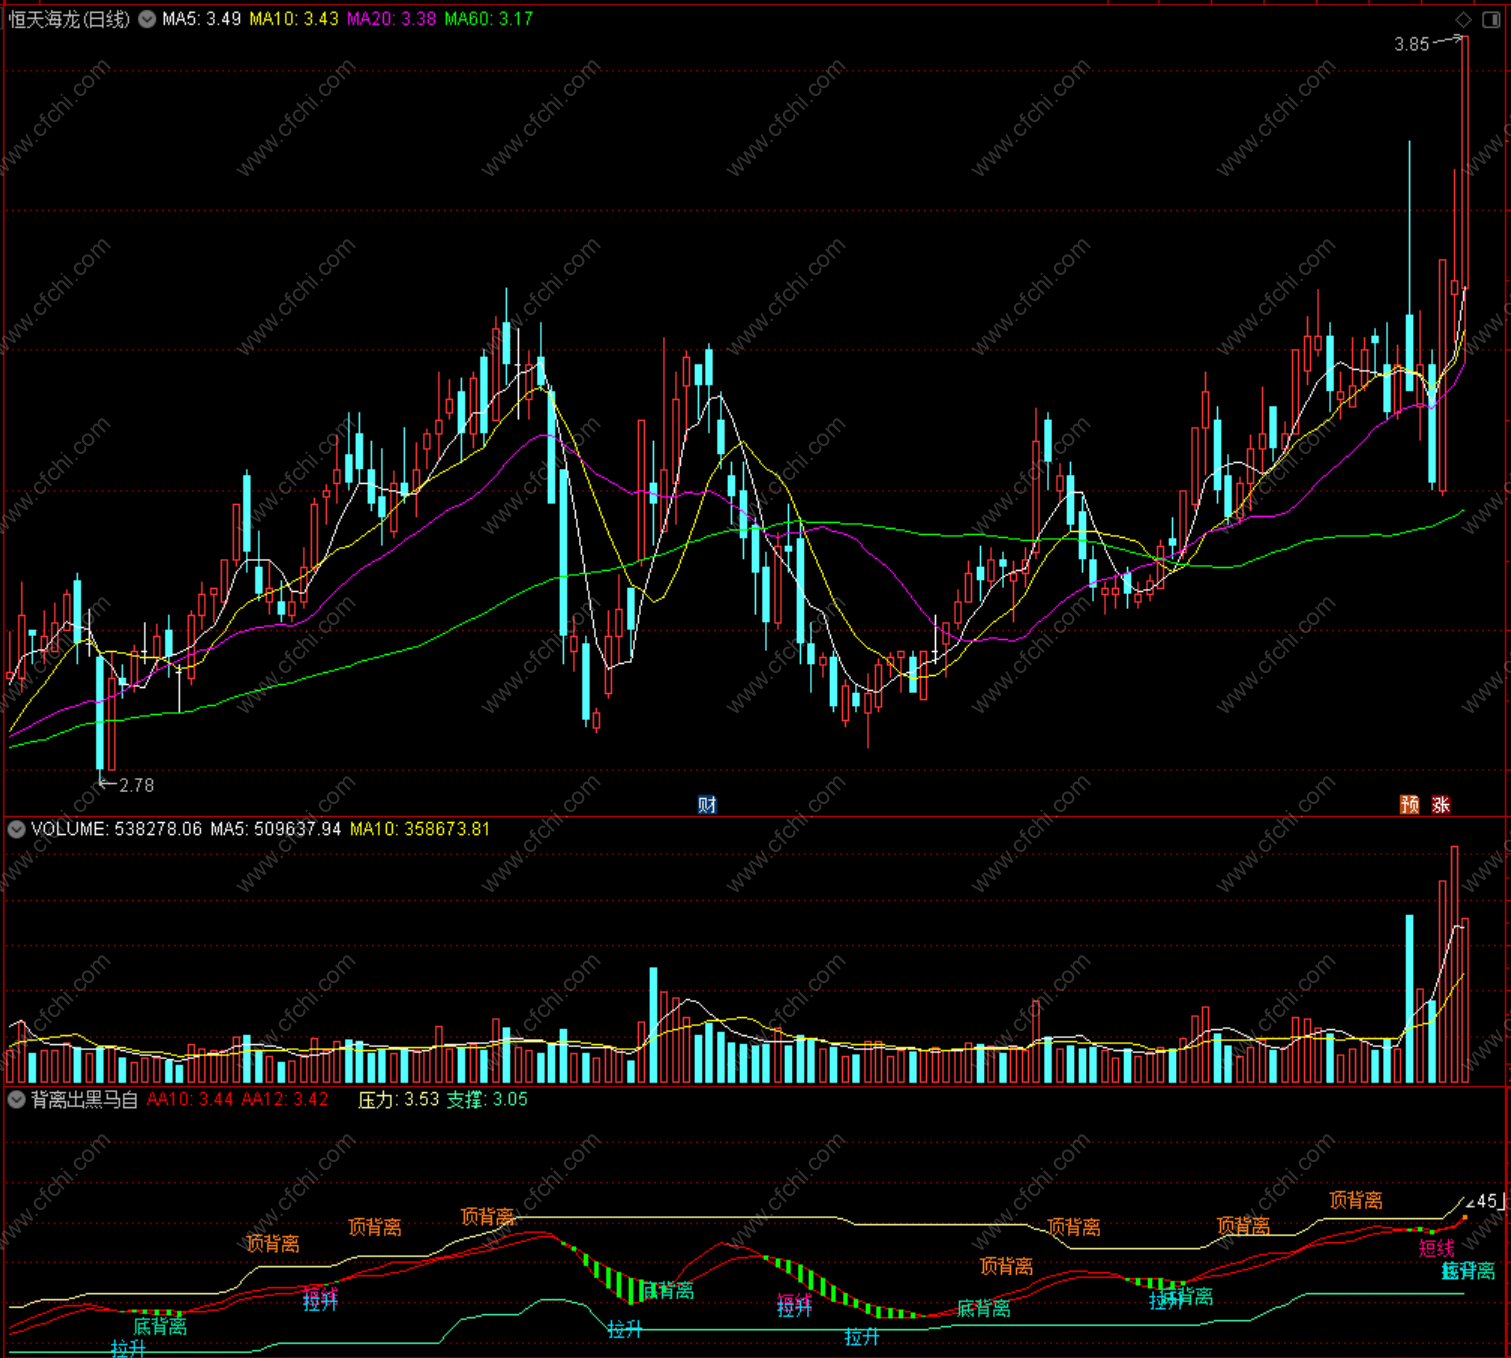This screenshot has height=1358, width=1511.
Task: Open the VOLUME panel indicator dropdown
Action: (x=16, y=829)
